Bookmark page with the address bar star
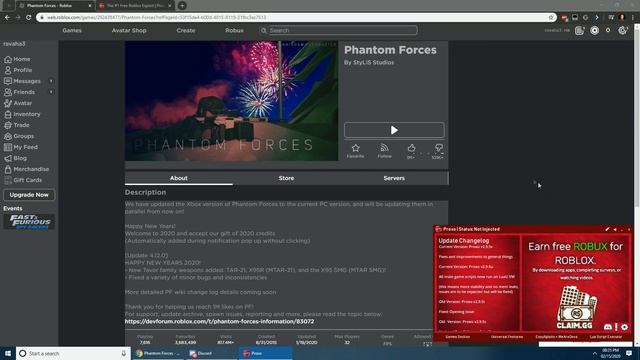 pyautogui.click(x=551, y=18)
